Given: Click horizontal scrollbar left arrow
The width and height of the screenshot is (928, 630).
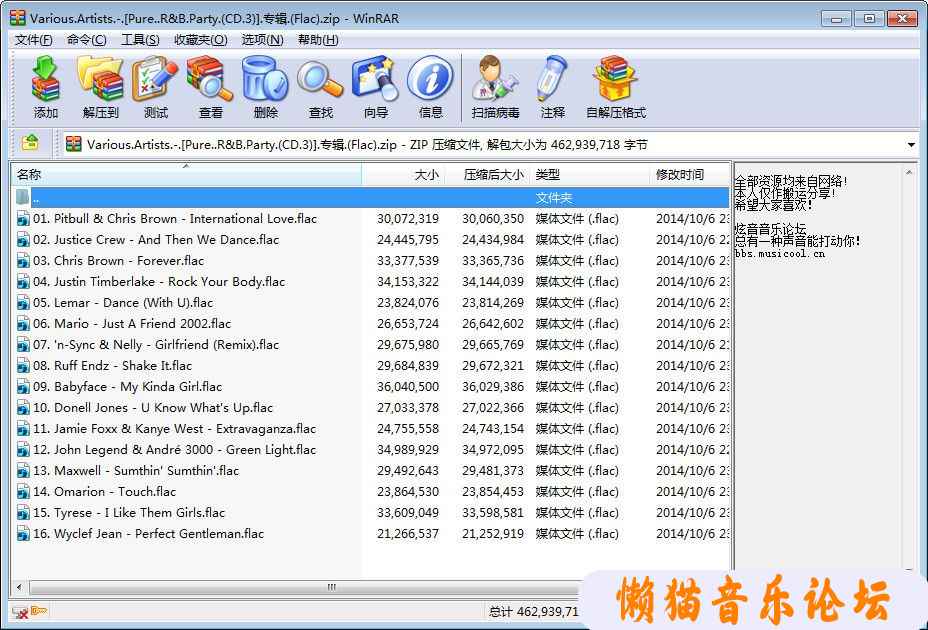Looking at the screenshot, I should coord(20,587).
